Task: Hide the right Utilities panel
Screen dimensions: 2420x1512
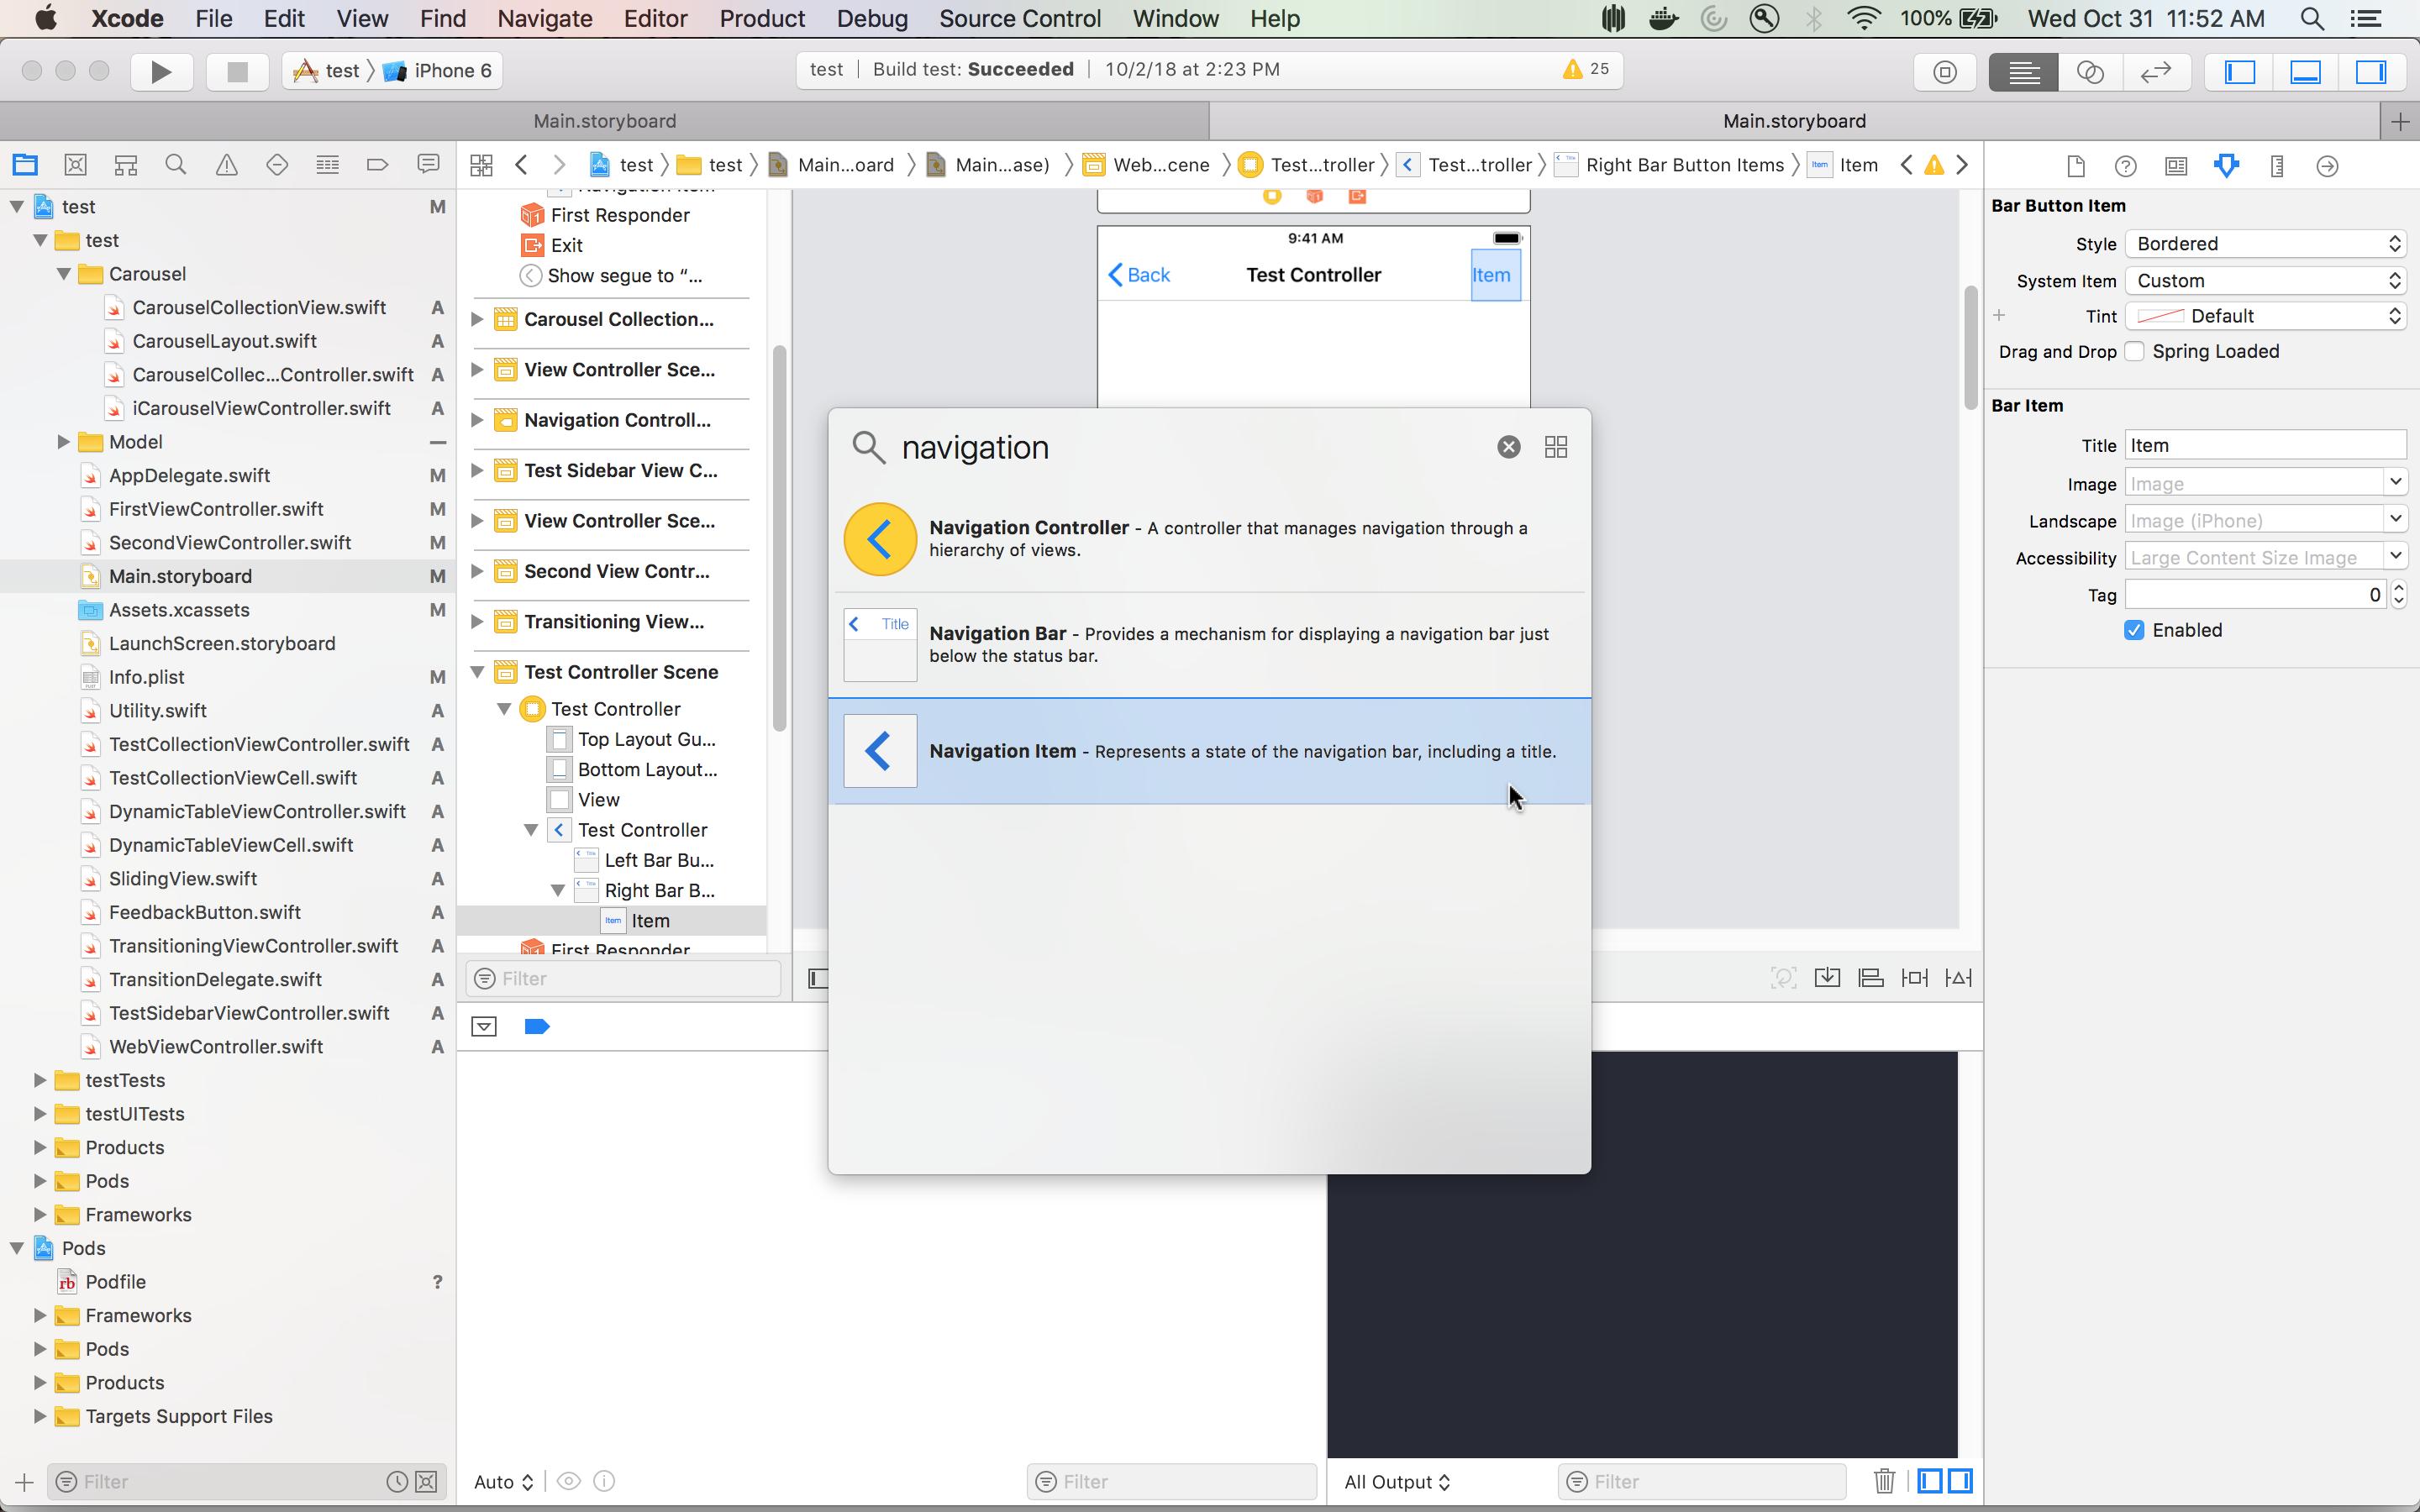Action: [x=2371, y=71]
